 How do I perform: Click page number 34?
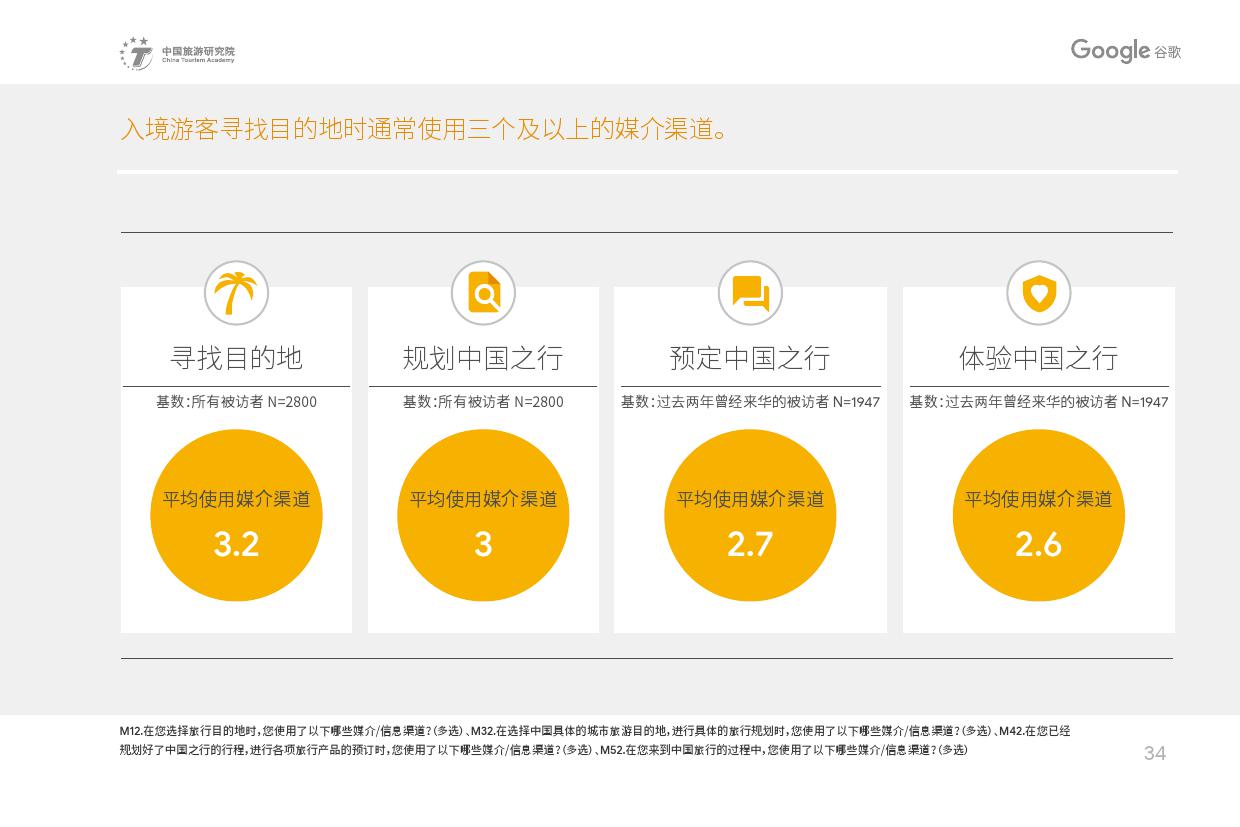coord(1154,754)
